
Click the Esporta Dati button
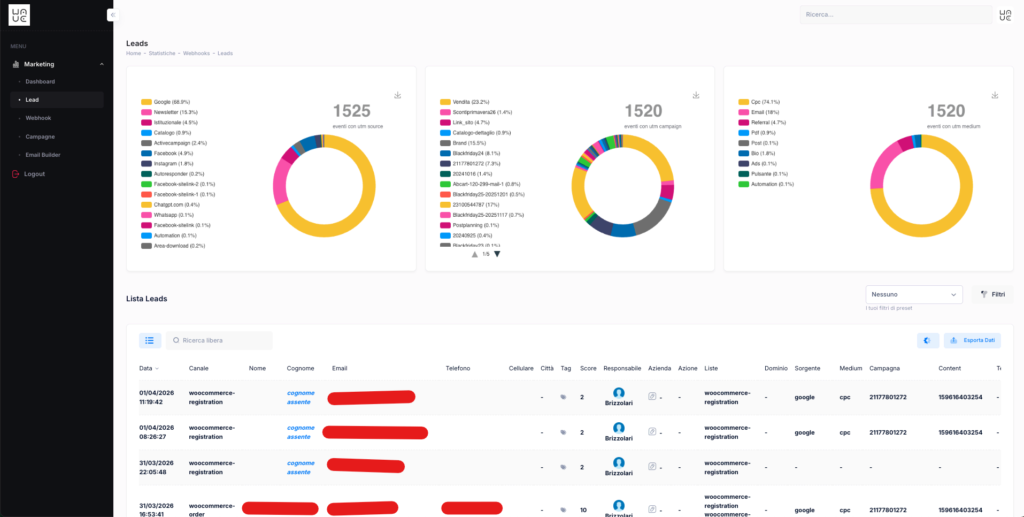972,340
